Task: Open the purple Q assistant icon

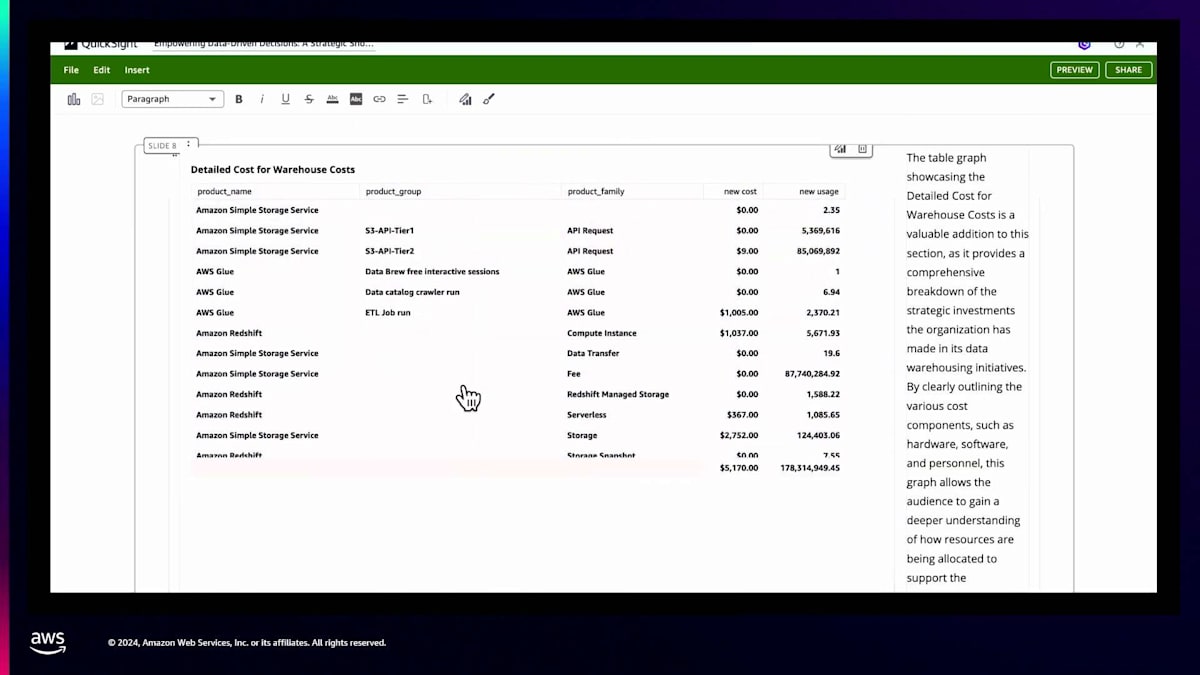Action: (x=1085, y=44)
